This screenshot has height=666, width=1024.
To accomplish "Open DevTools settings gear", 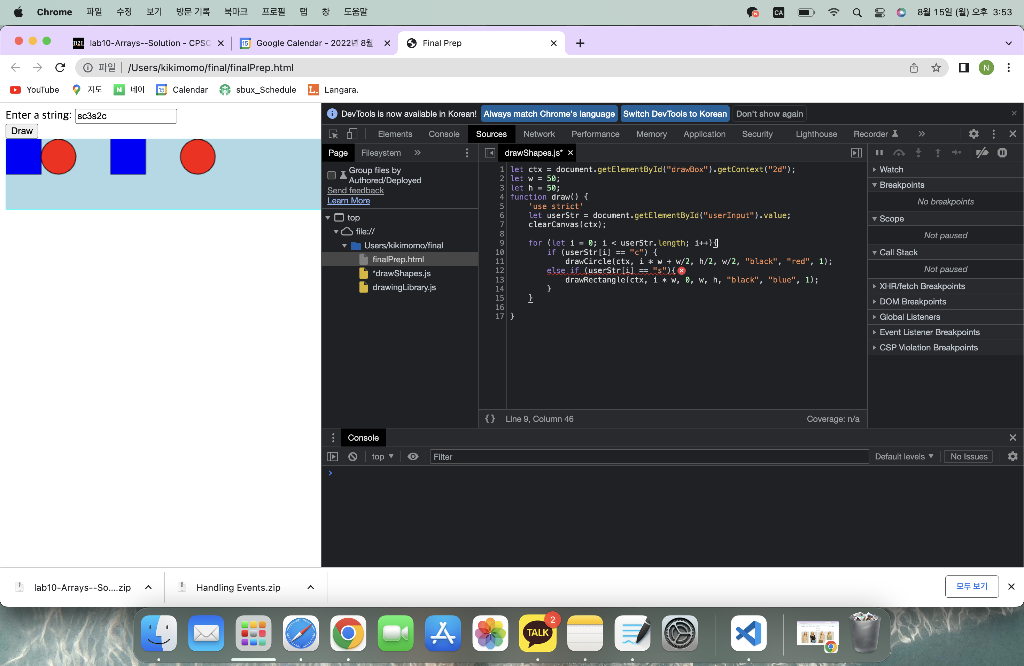I will click(x=974, y=134).
